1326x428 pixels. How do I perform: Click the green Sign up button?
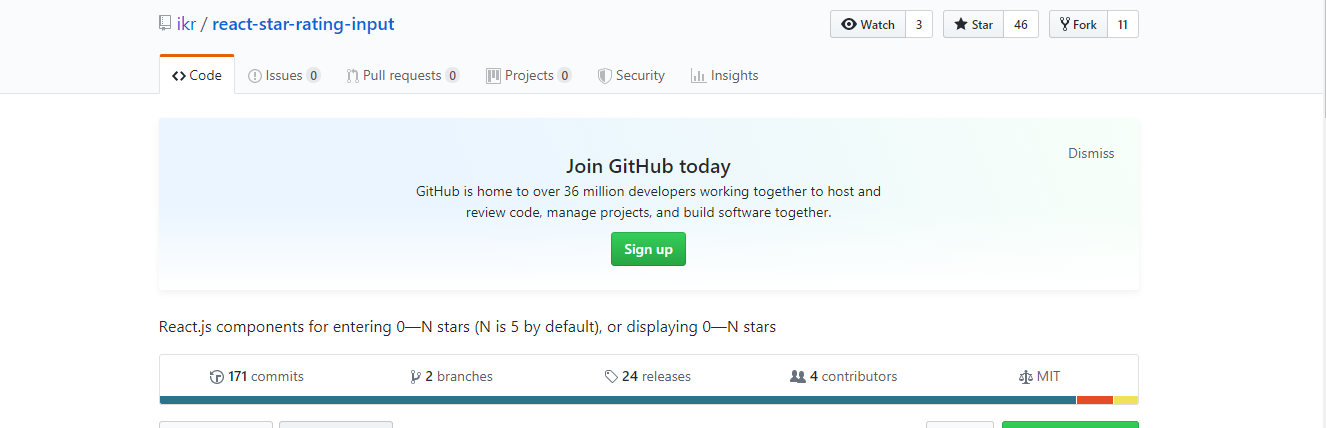point(648,249)
